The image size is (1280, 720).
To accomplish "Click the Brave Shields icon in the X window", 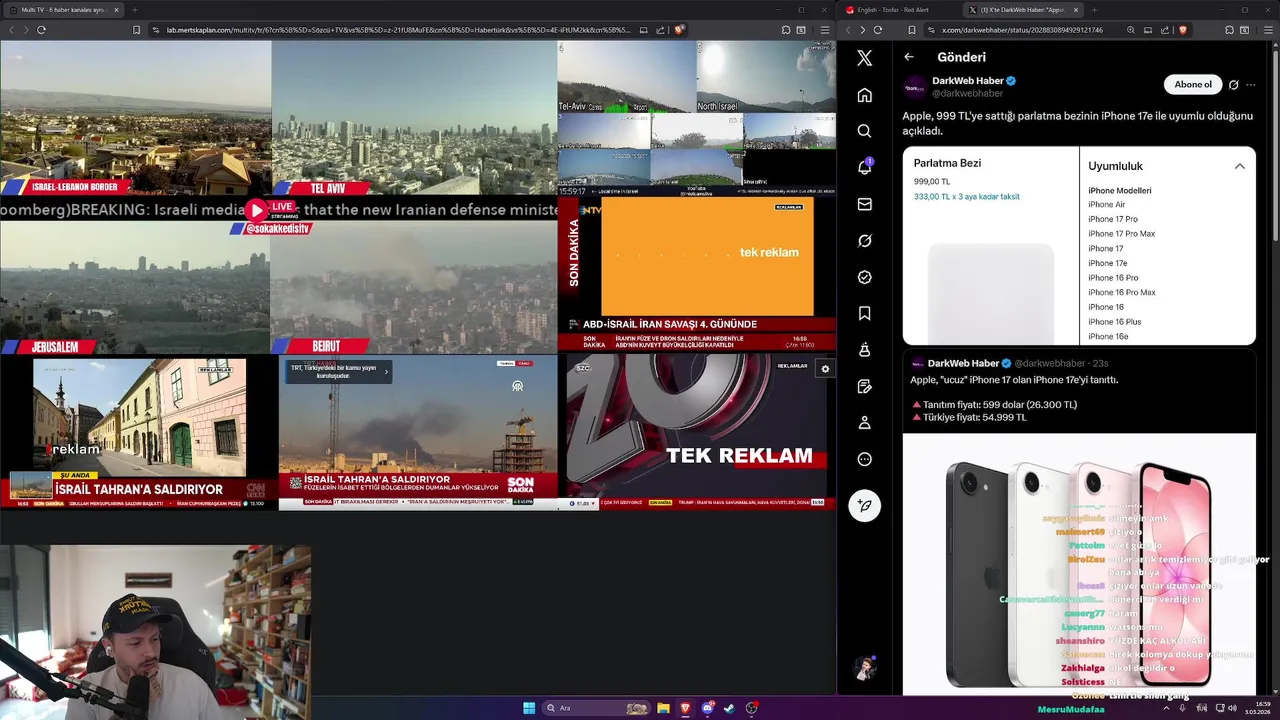I will click(x=1183, y=30).
